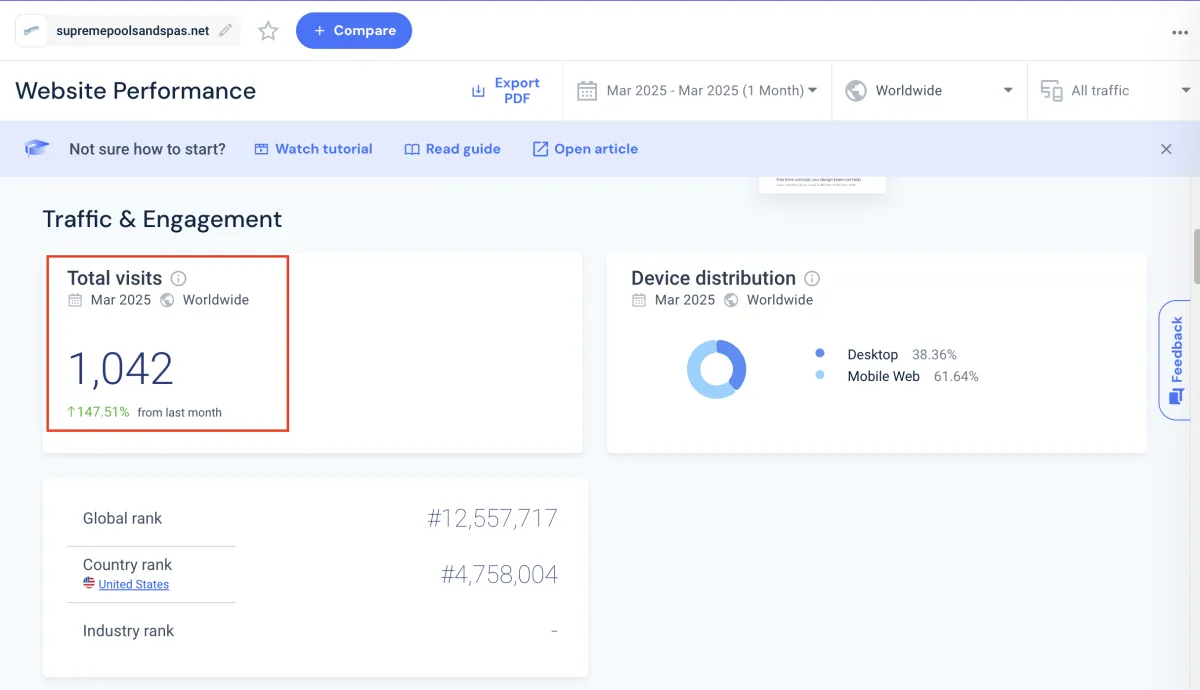Open the Read guide link
This screenshot has width=1200, height=690.
pos(452,149)
